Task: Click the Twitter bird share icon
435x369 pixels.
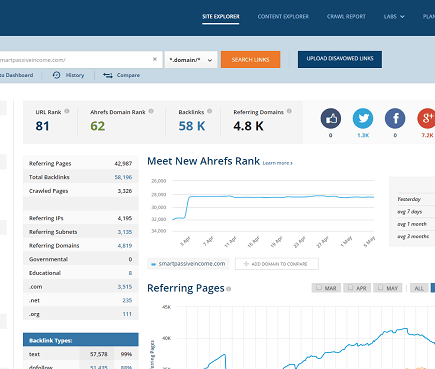Action: click(363, 118)
